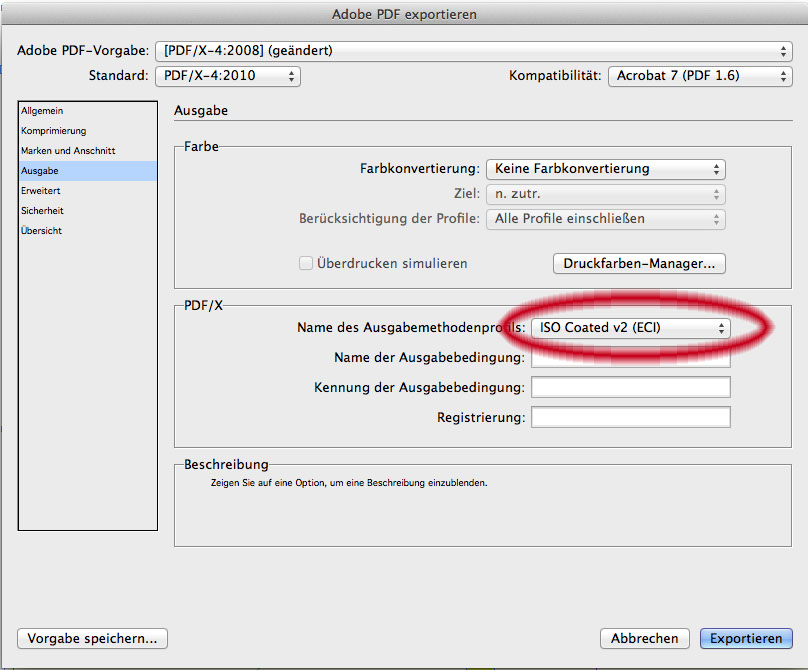Image resolution: width=808 pixels, height=670 pixels.
Task: Toggle the Überdrucken simulieren checkbox
Action: point(307,264)
